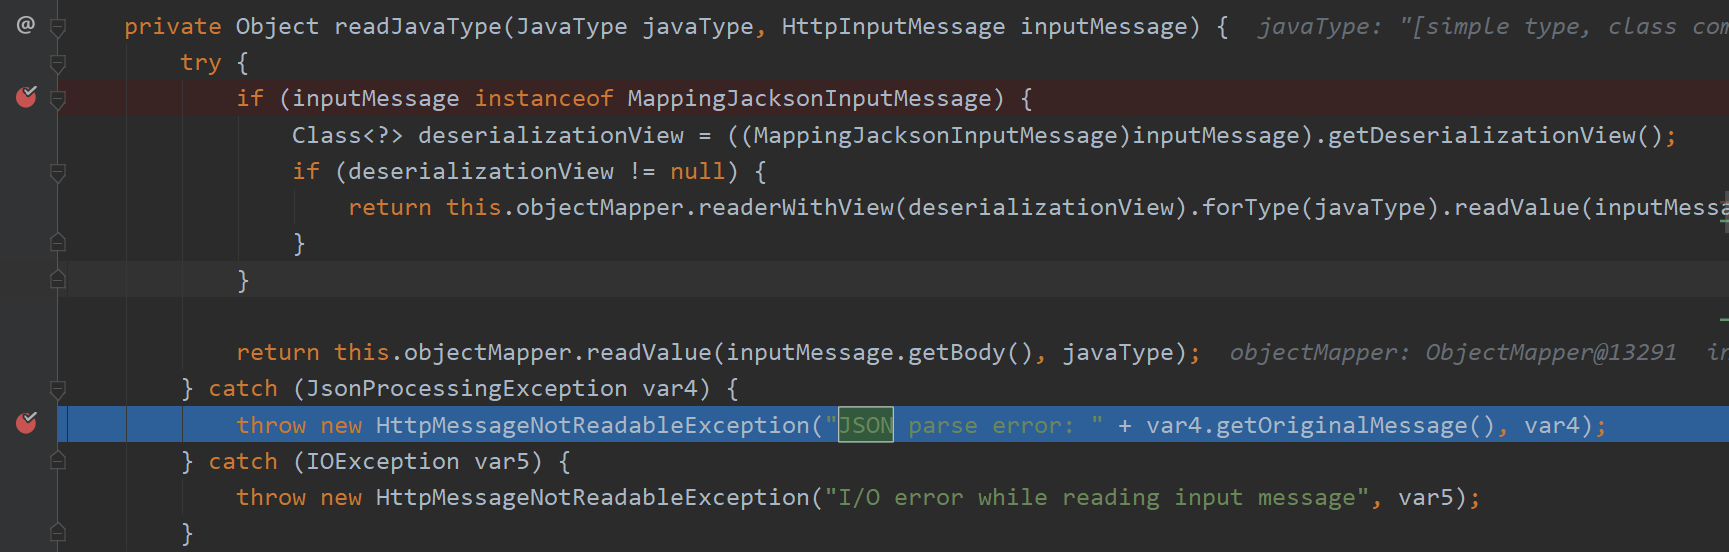The height and width of the screenshot is (552, 1729).
Task: Click HttpMessageNotReadableException on the highlighted line
Action: coord(592,426)
